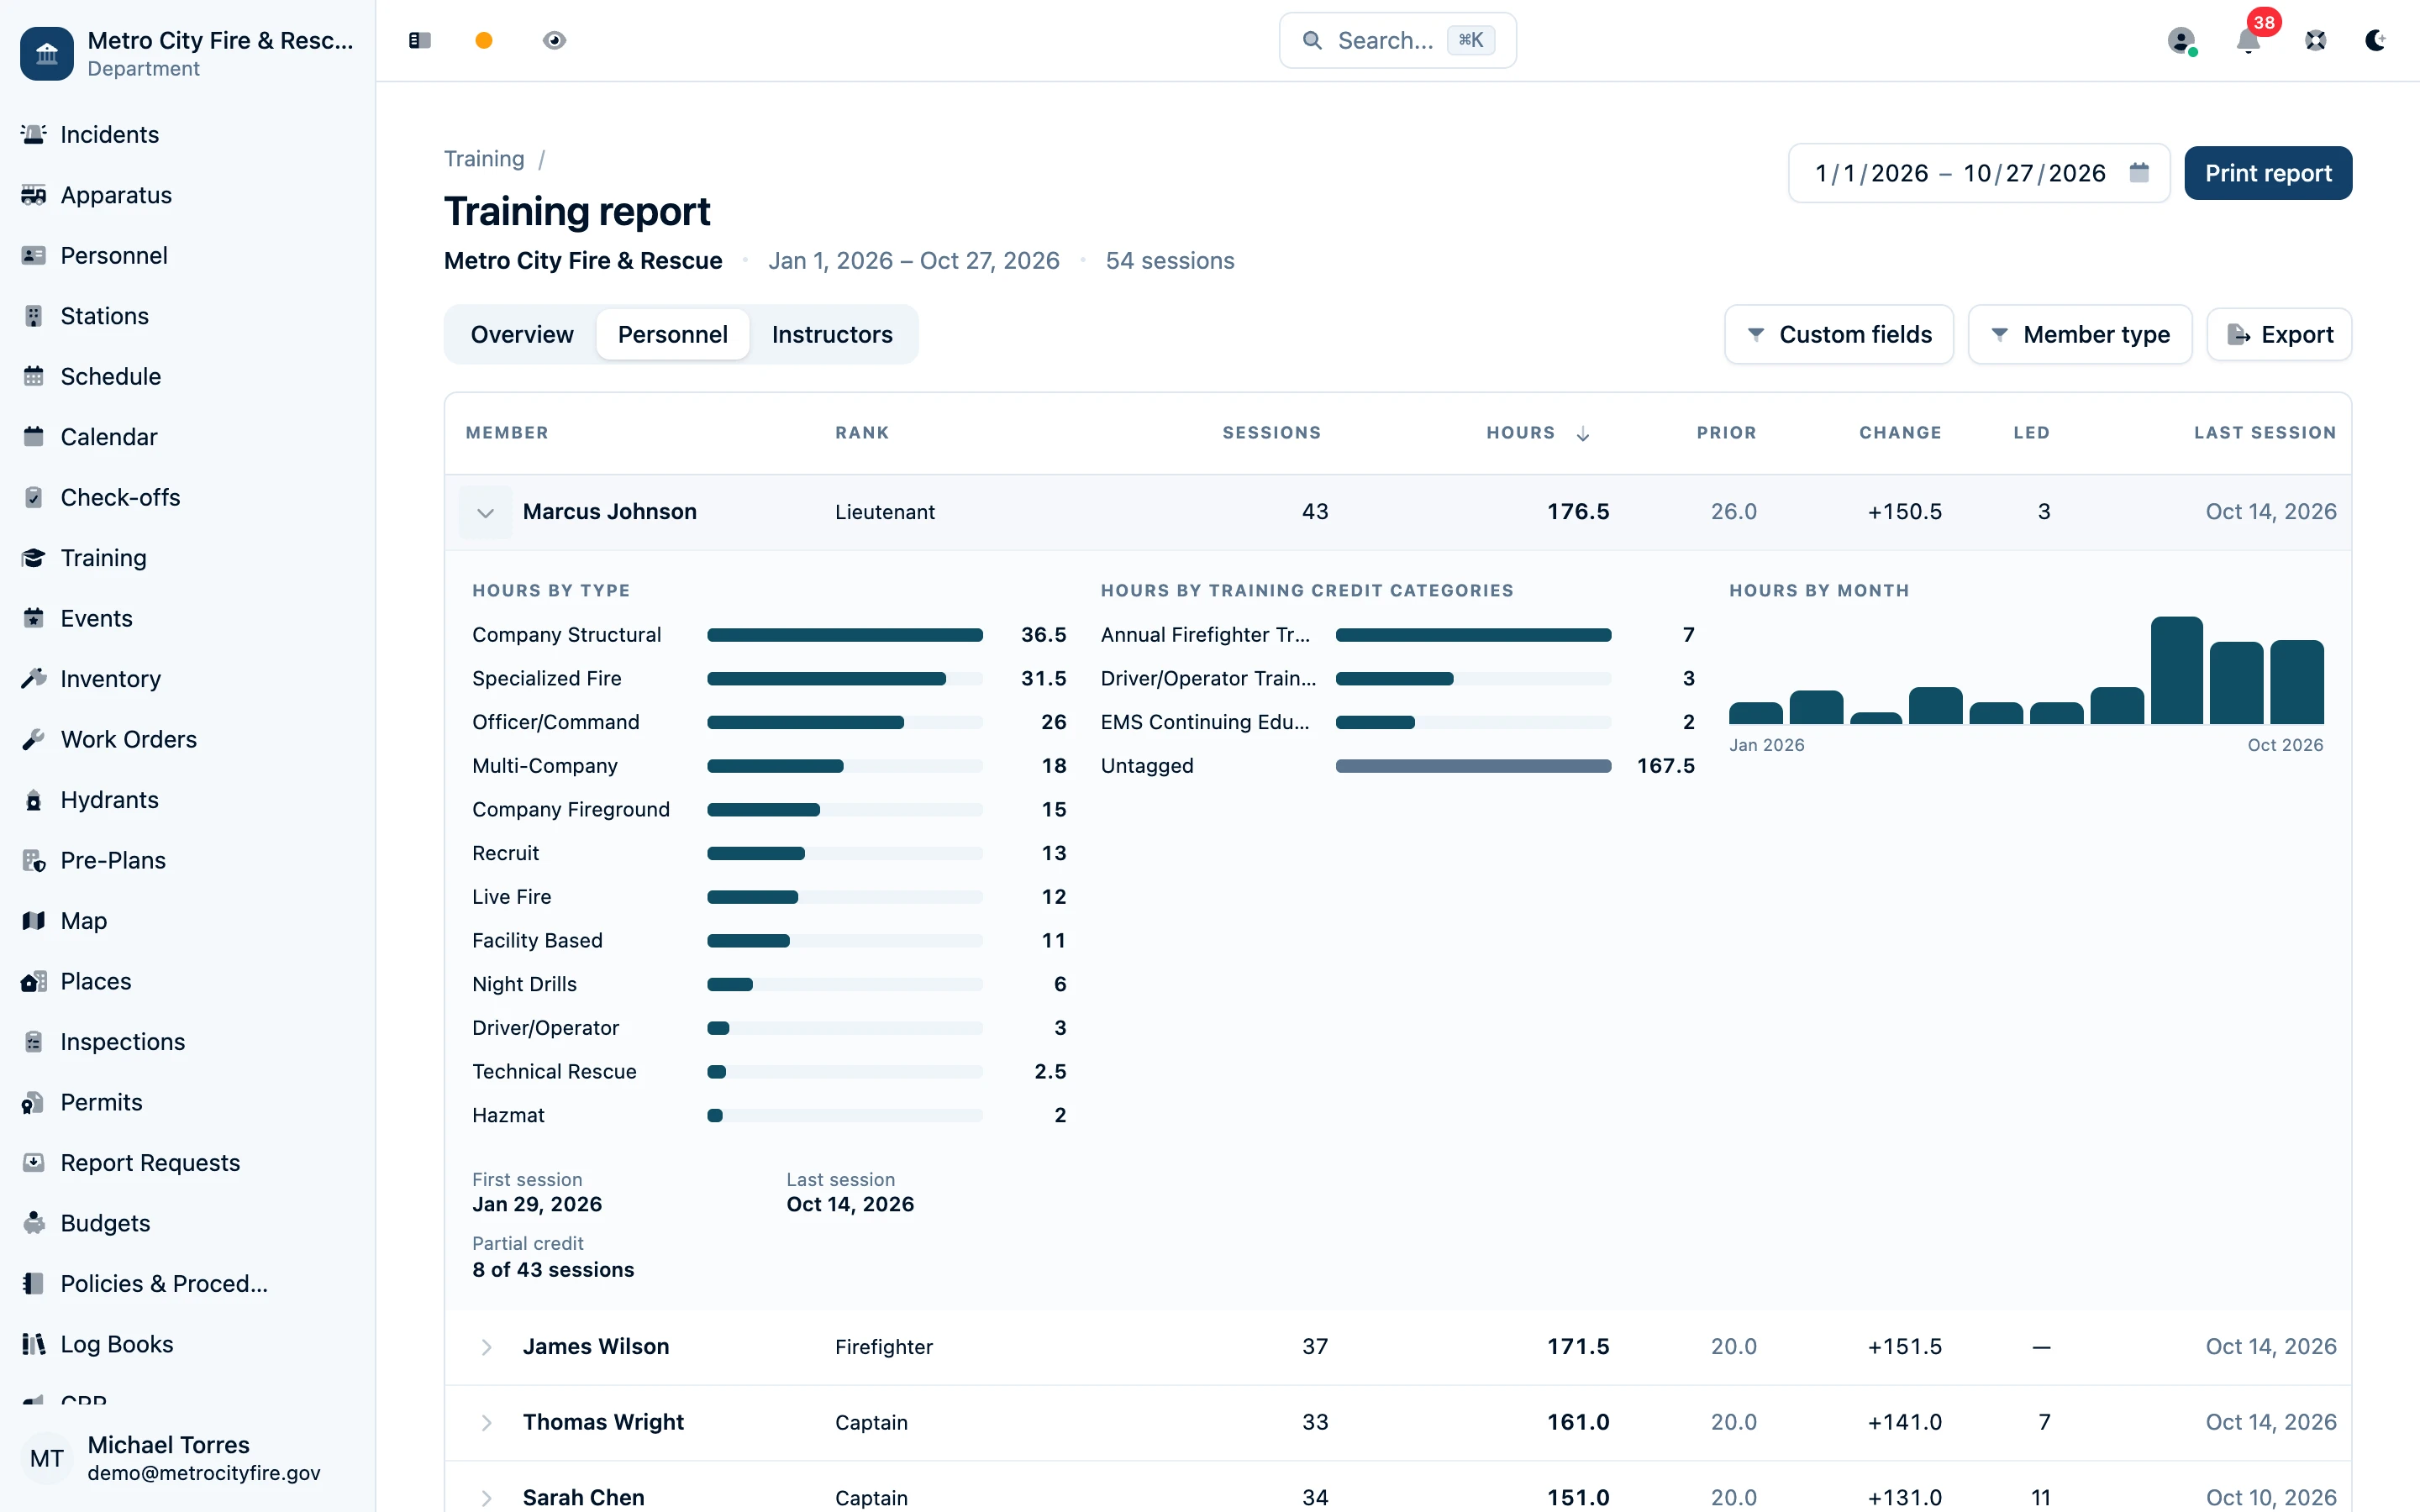Follow the Training breadcrumb link
Viewport: 2420px width, 1512px height.
pos(484,158)
